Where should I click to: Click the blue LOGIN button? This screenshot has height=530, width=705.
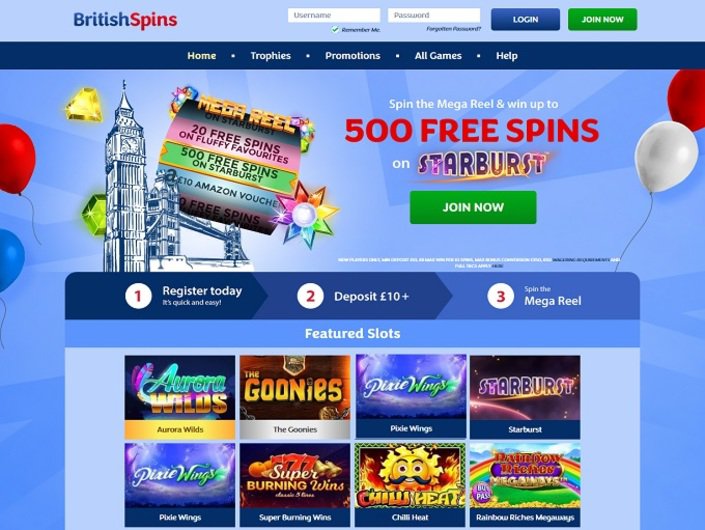(x=525, y=19)
